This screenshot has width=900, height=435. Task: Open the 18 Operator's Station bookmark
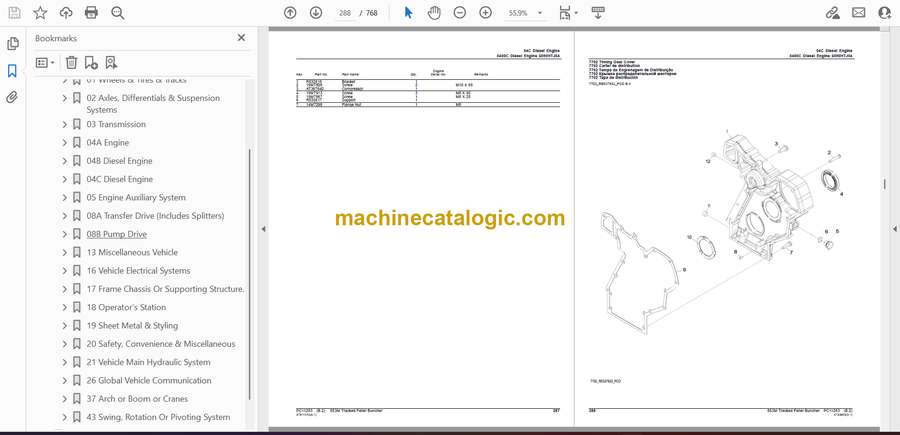point(126,307)
